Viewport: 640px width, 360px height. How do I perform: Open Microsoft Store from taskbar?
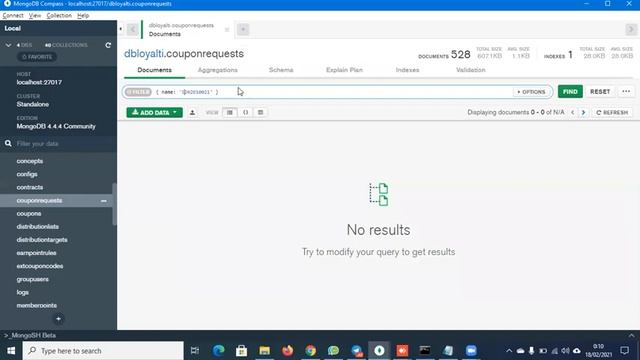(241, 351)
